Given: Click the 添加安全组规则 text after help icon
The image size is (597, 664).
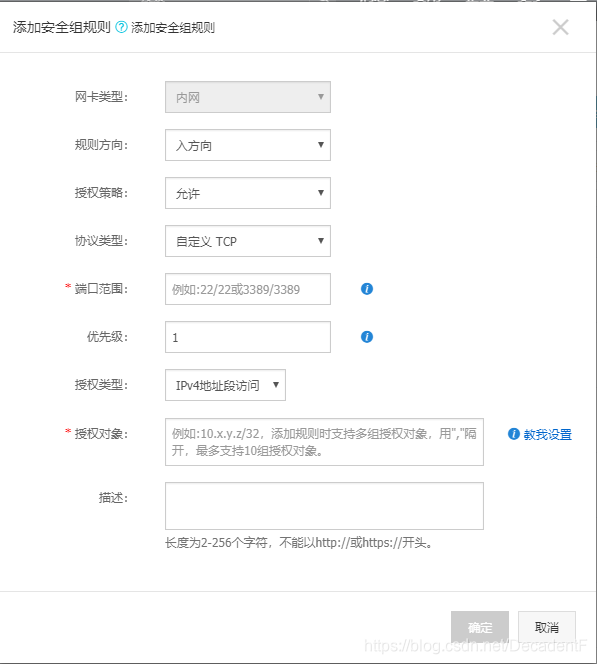Looking at the screenshot, I should [x=173, y=28].
